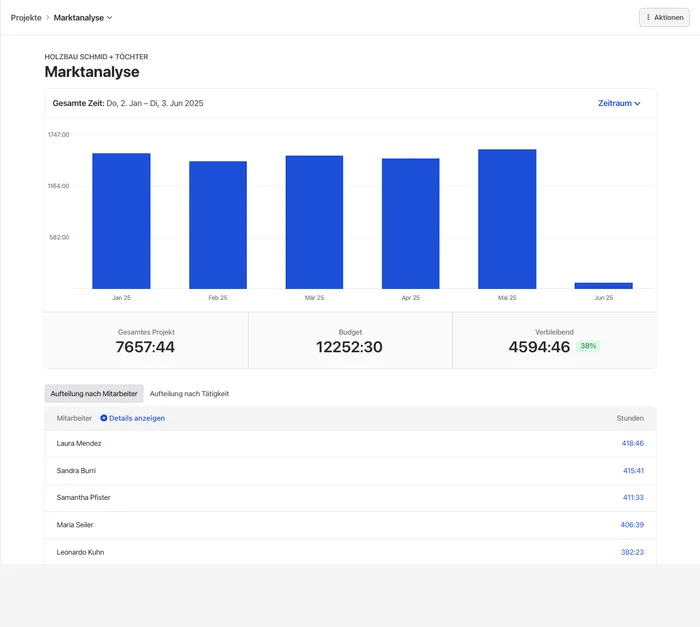Click the small Jun 25 bar
The width and height of the screenshot is (700, 627).
603,285
